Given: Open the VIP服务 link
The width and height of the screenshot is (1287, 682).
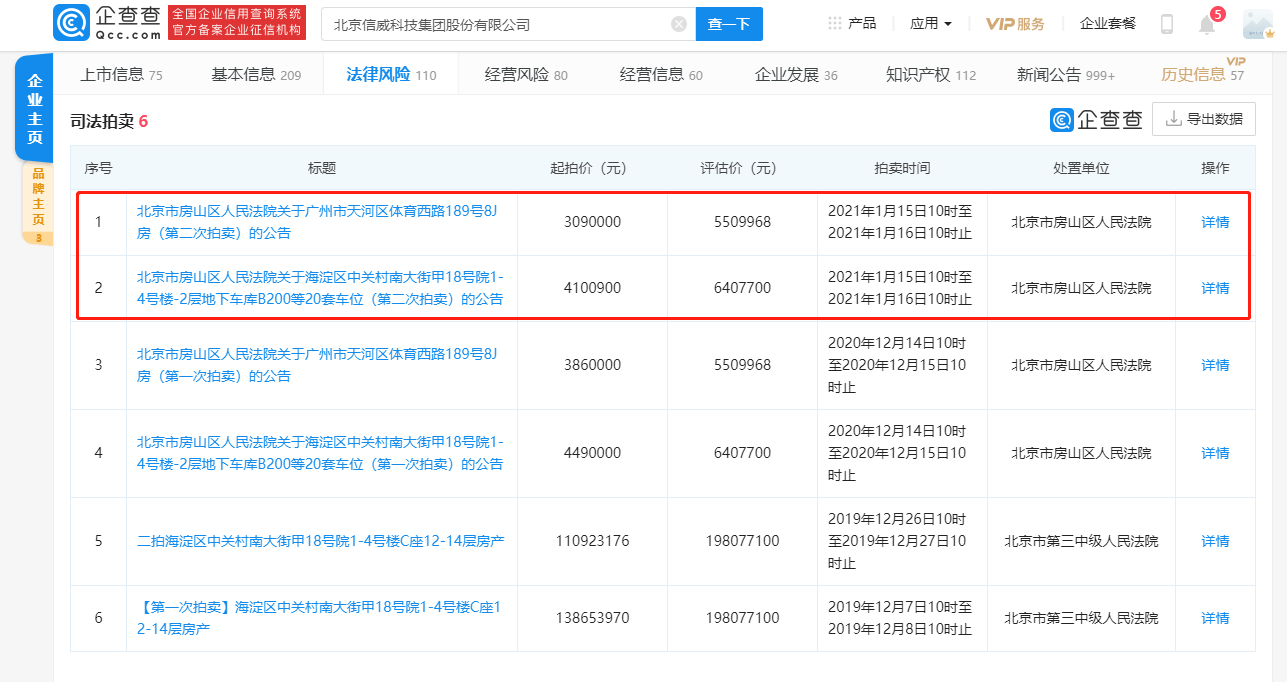Looking at the screenshot, I should click(x=1015, y=23).
